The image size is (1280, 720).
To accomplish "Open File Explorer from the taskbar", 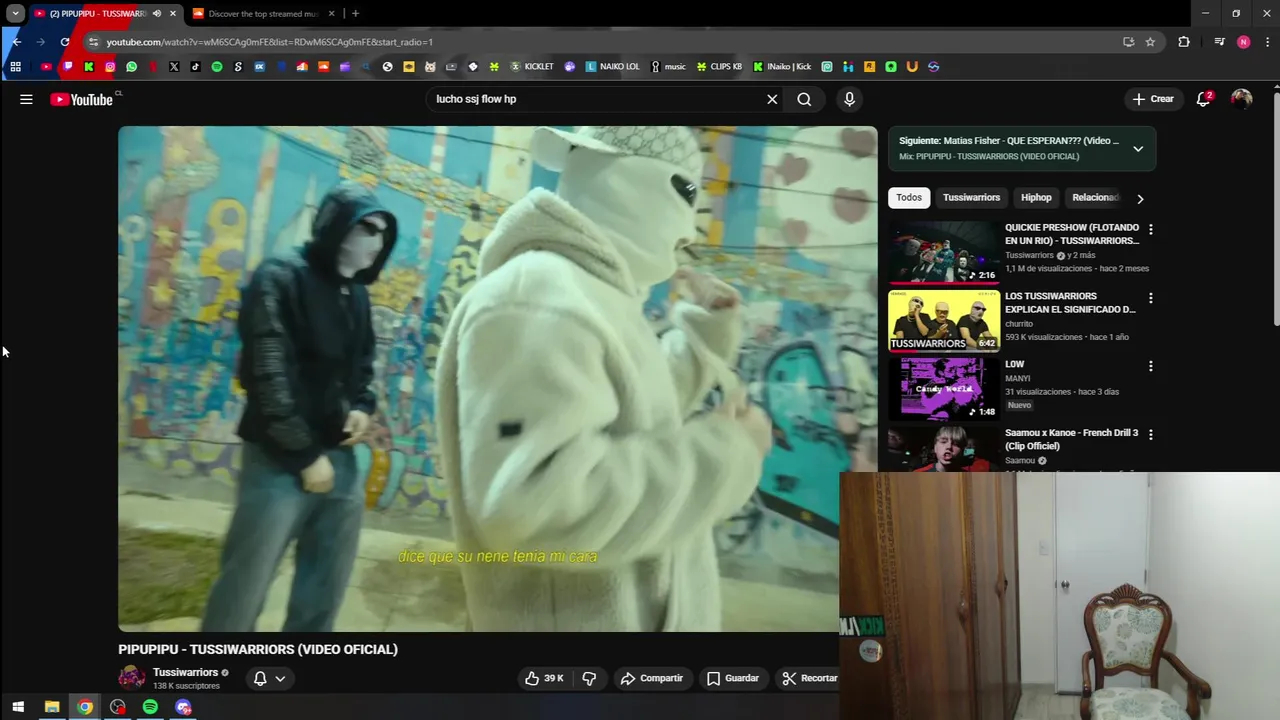I will [51, 707].
